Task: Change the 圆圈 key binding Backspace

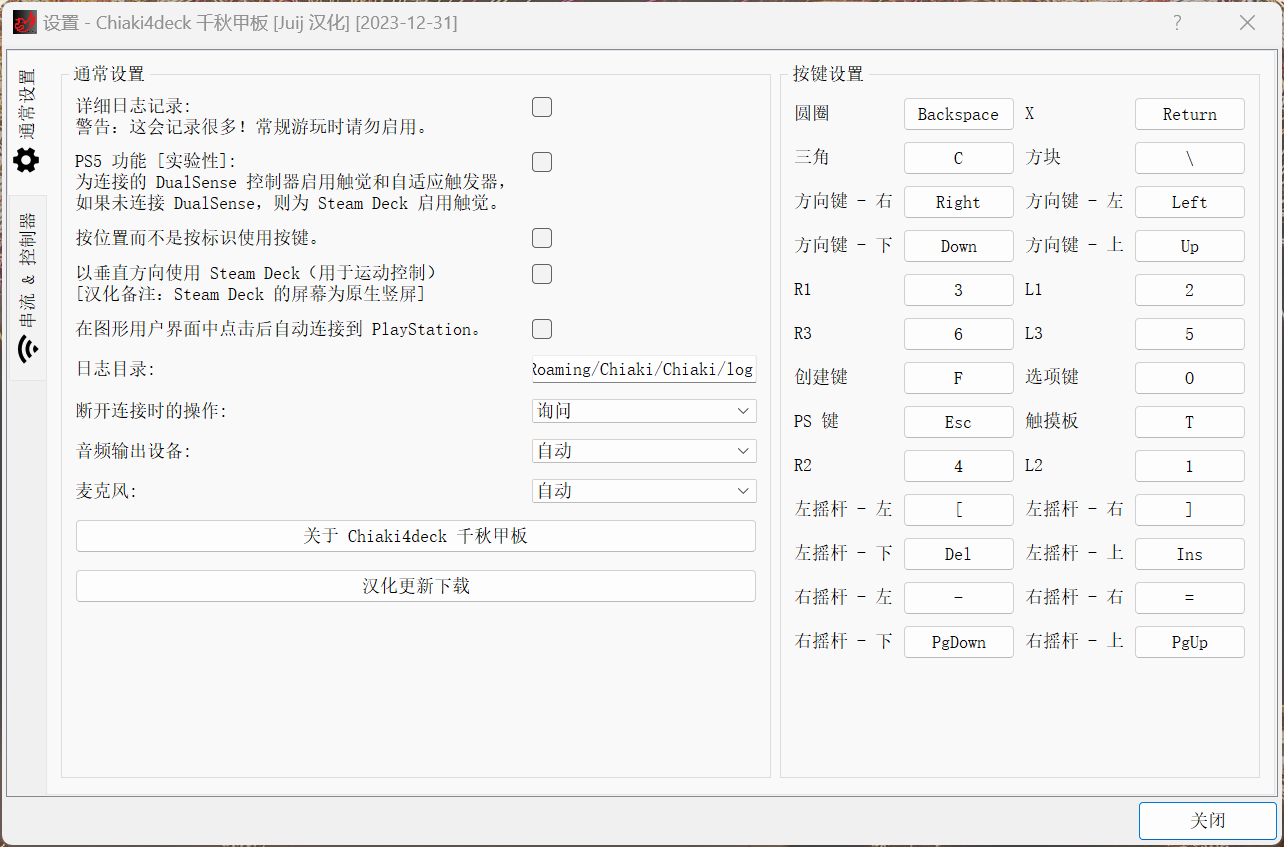Action: pos(958,114)
